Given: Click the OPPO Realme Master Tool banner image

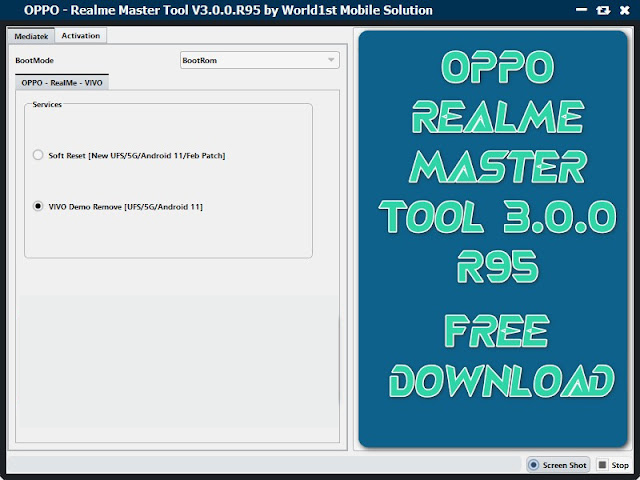Looking at the screenshot, I should pyautogui.click(x=493, y=239).
